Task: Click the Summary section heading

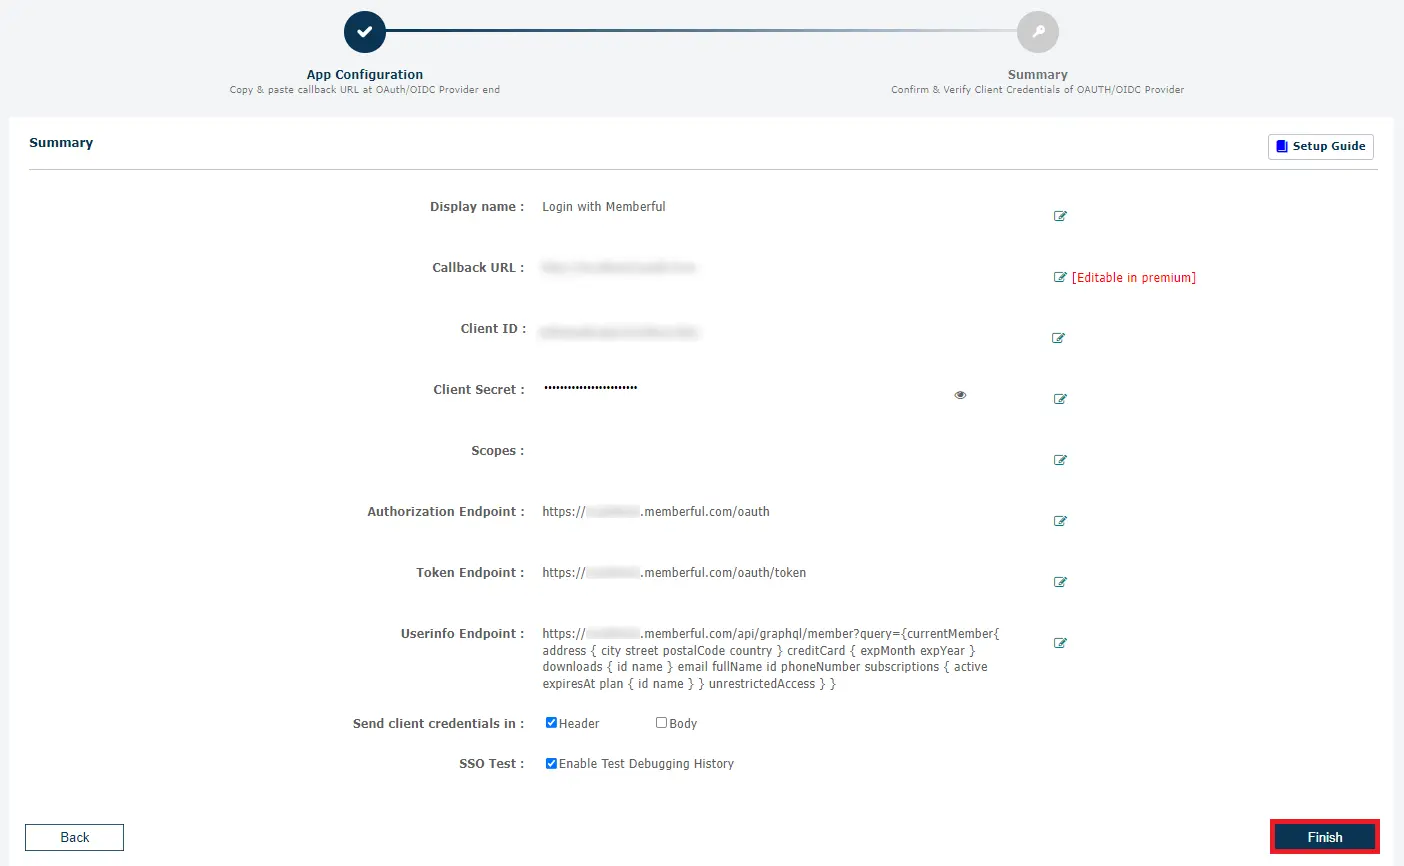Action: [61, 142]
